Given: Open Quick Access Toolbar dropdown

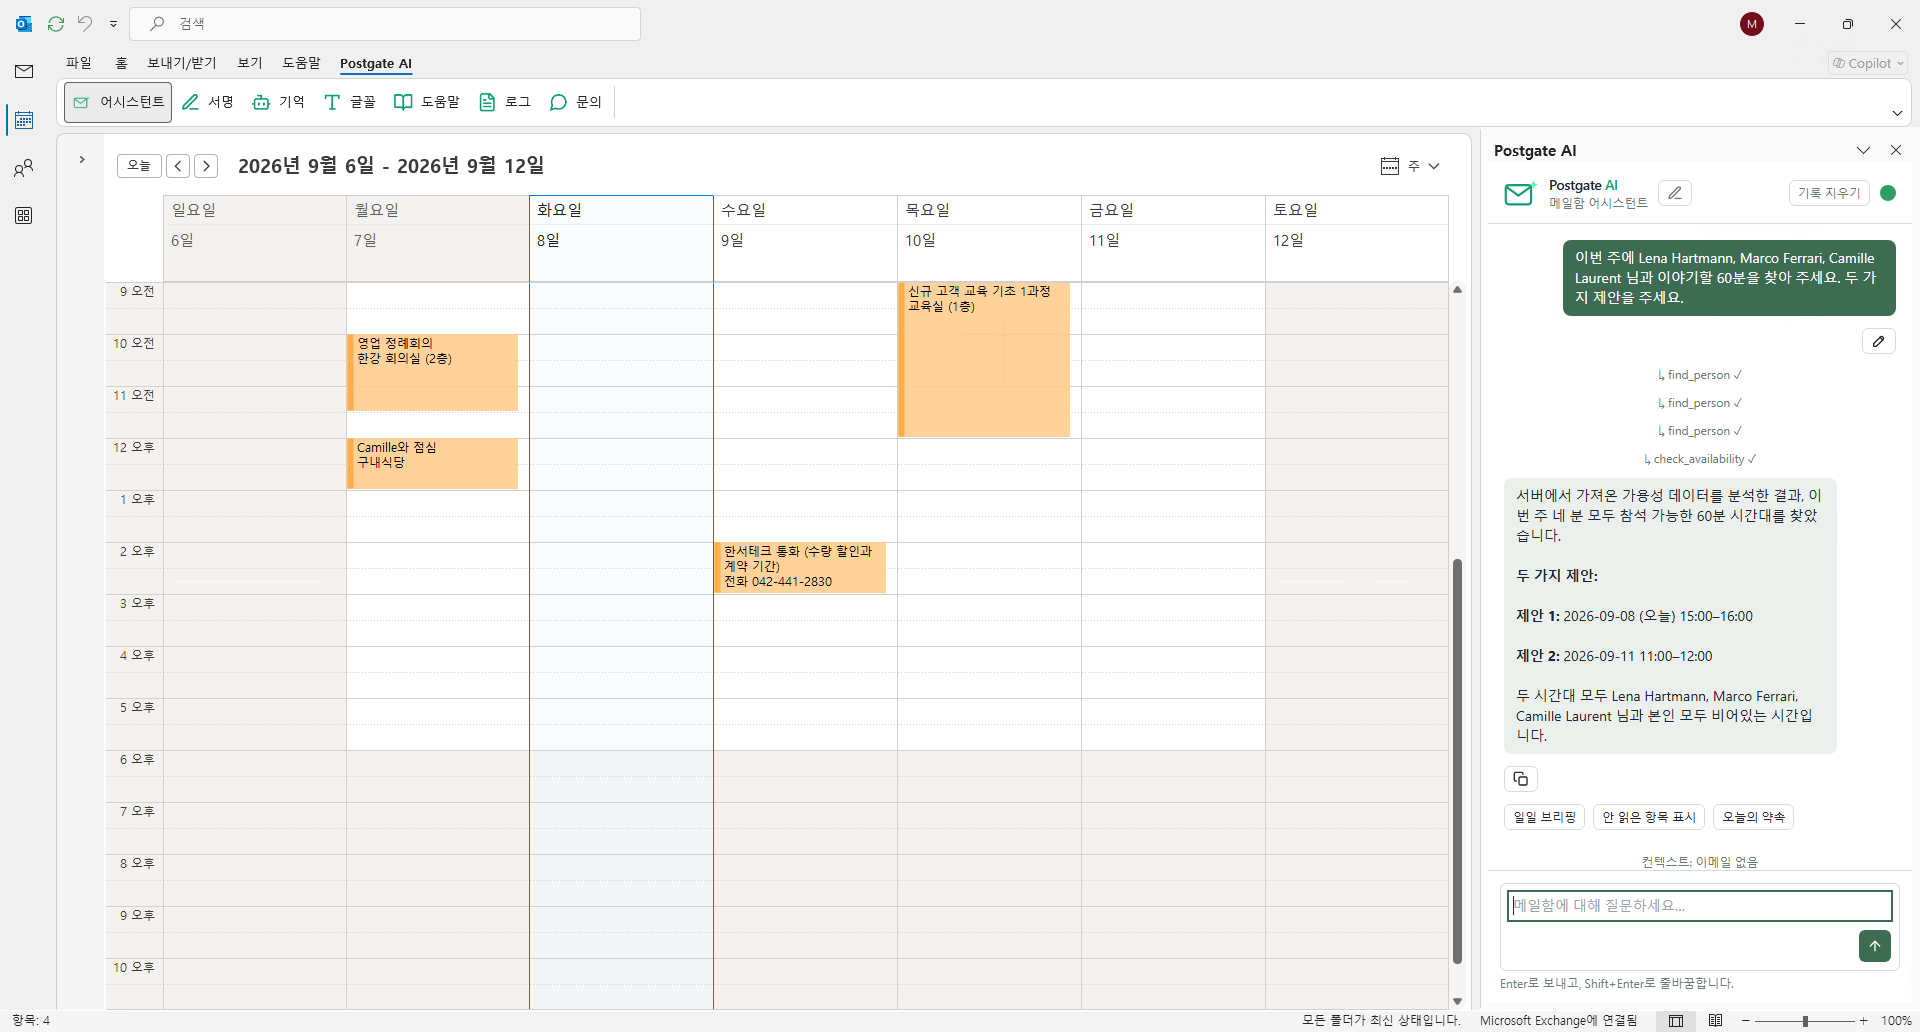Looking at the screenshot, I should coord(113,24).
